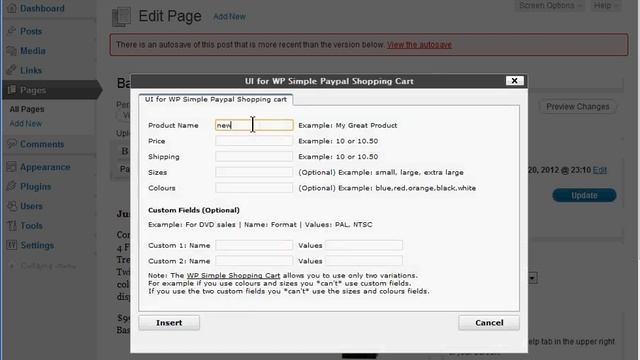Click the Settings sliders icon
Image resolution: width=640 pixels, height=360 pixels.
pyautogui.click(x=12, y=245)
